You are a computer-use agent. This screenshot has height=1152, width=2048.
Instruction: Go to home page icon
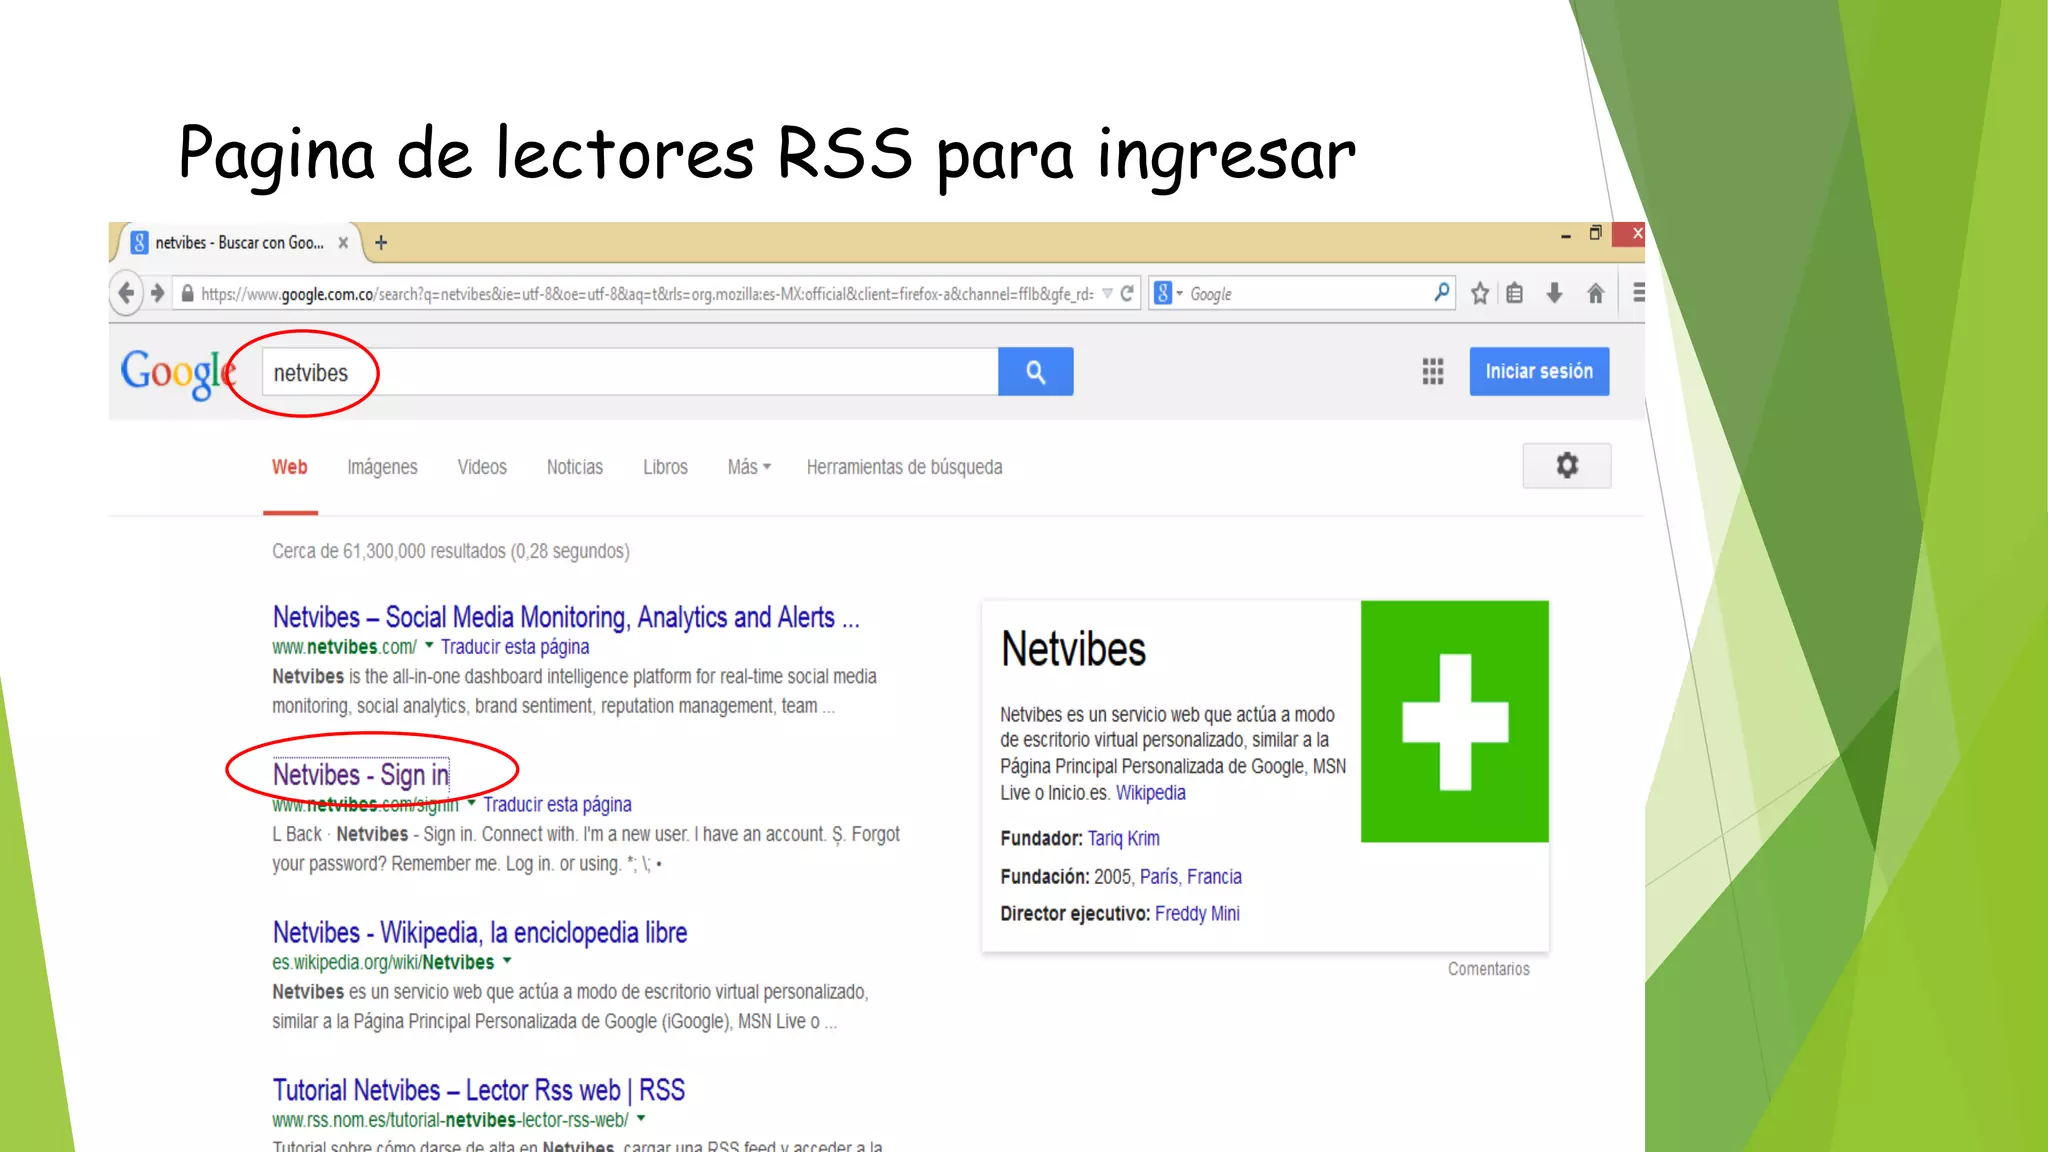tap(1595, 293)
